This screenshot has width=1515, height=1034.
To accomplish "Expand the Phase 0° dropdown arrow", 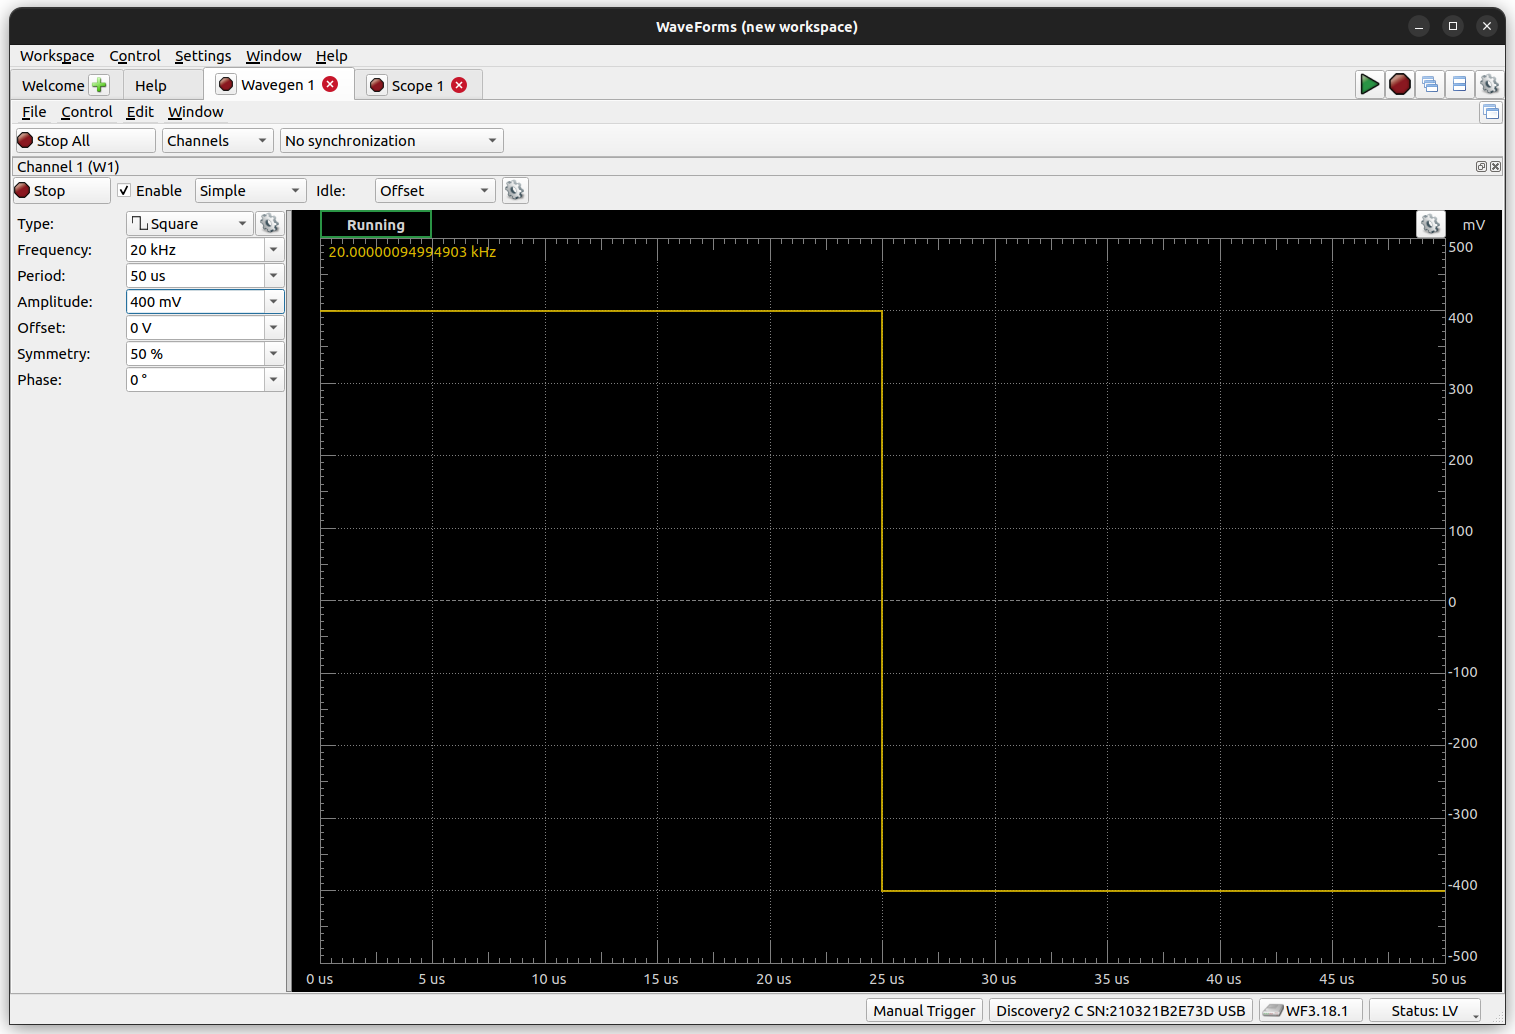I will [x=273, y=380].
